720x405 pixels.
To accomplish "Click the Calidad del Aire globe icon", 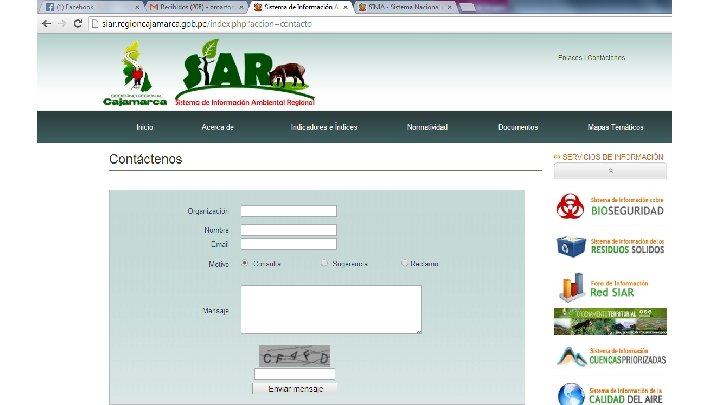I will (571, 394).
